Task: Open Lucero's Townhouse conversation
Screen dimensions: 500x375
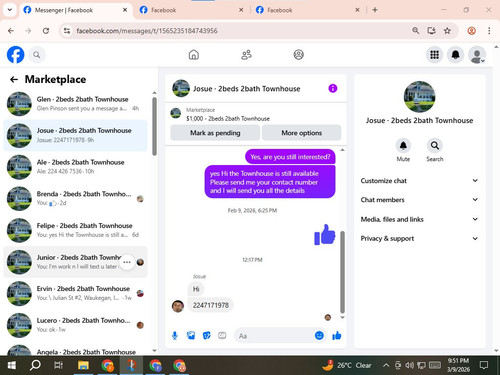Action: 75,325
